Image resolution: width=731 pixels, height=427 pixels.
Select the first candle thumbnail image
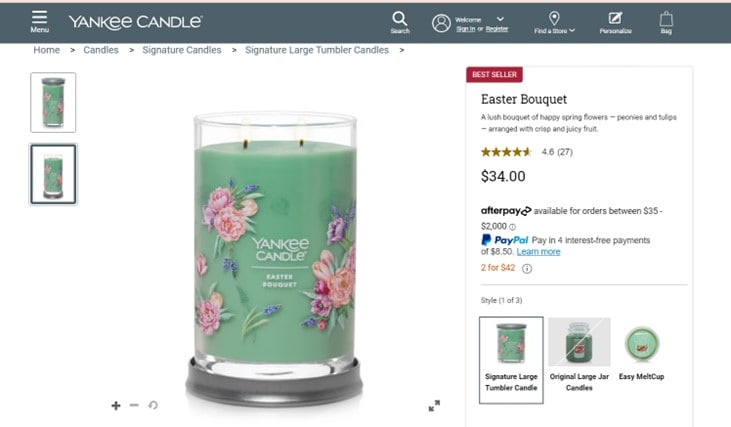pos(53,103)
